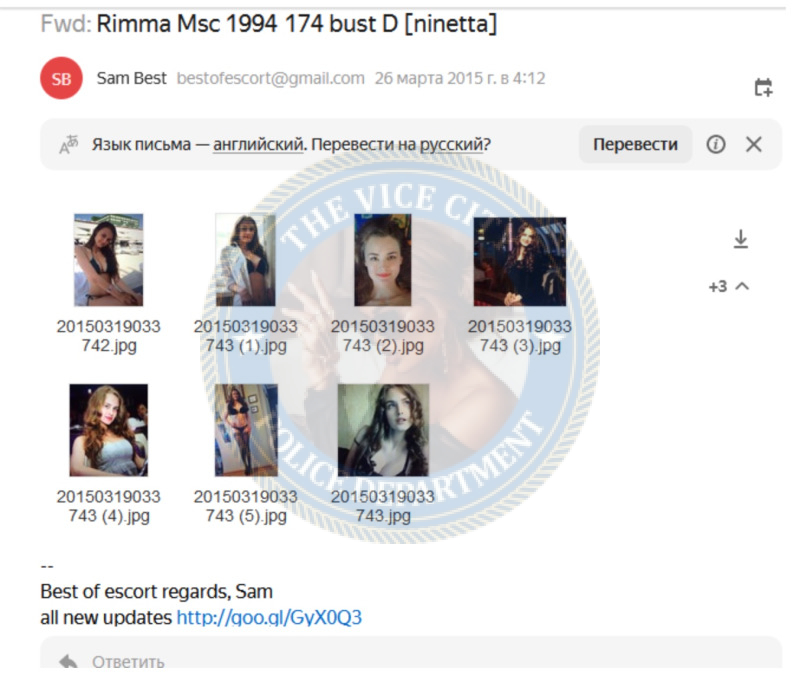Click the translation info icon
This screenshot has height=688, width=800.
(715, 144)
